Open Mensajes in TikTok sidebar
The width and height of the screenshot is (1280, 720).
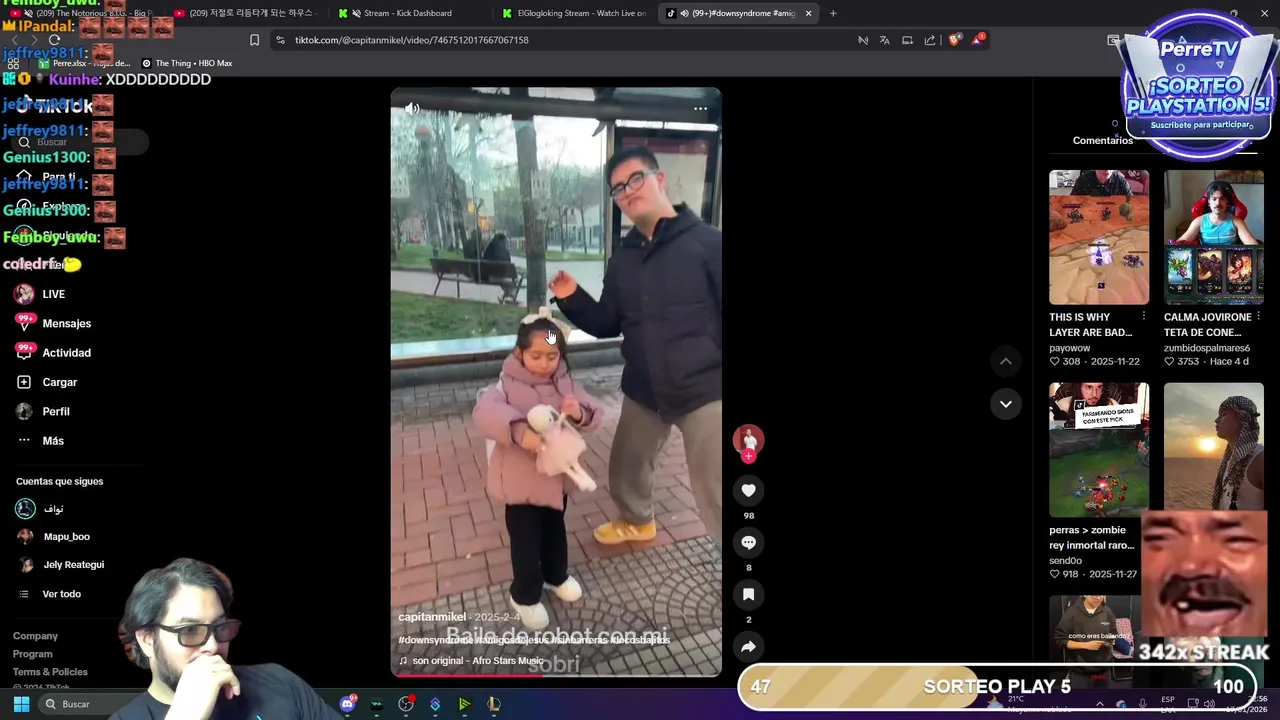coord(53,323)
